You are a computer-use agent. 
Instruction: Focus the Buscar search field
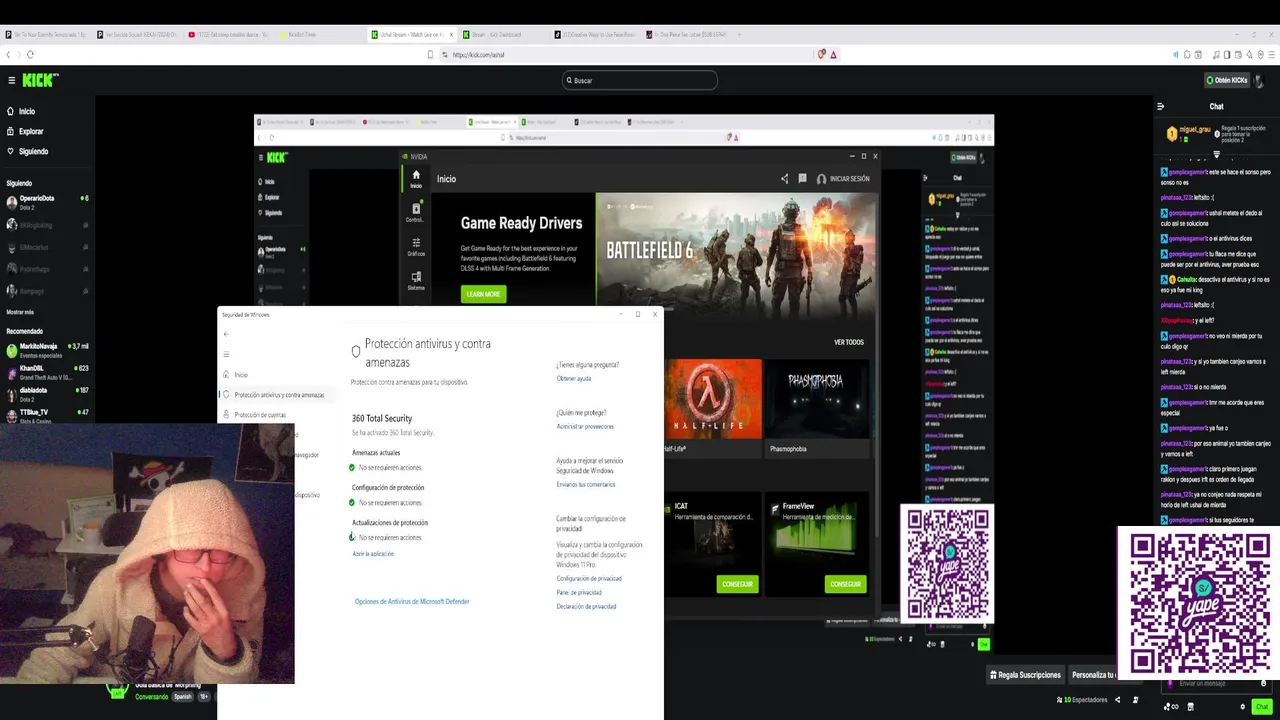tap(640, 80)
